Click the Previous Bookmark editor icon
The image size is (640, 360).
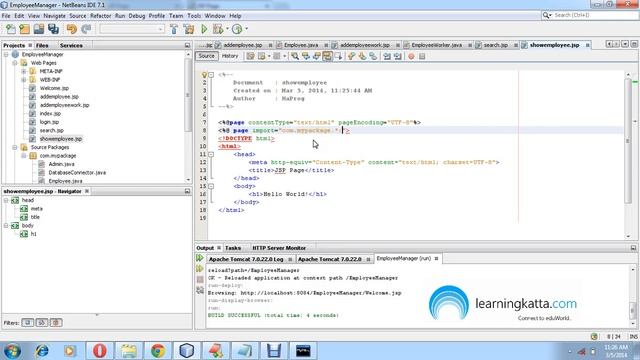351,56
